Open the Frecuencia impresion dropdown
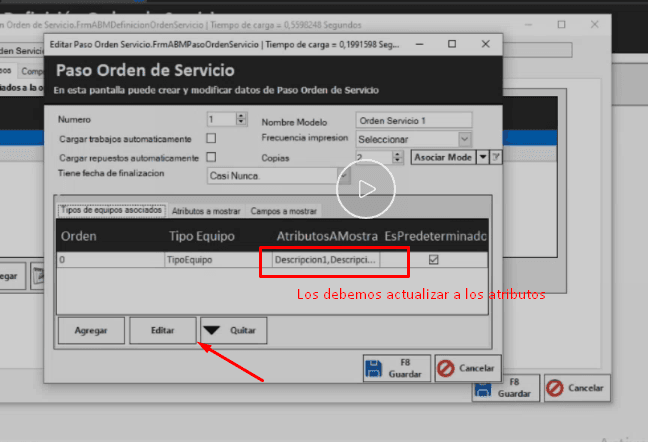 [464, 139]
